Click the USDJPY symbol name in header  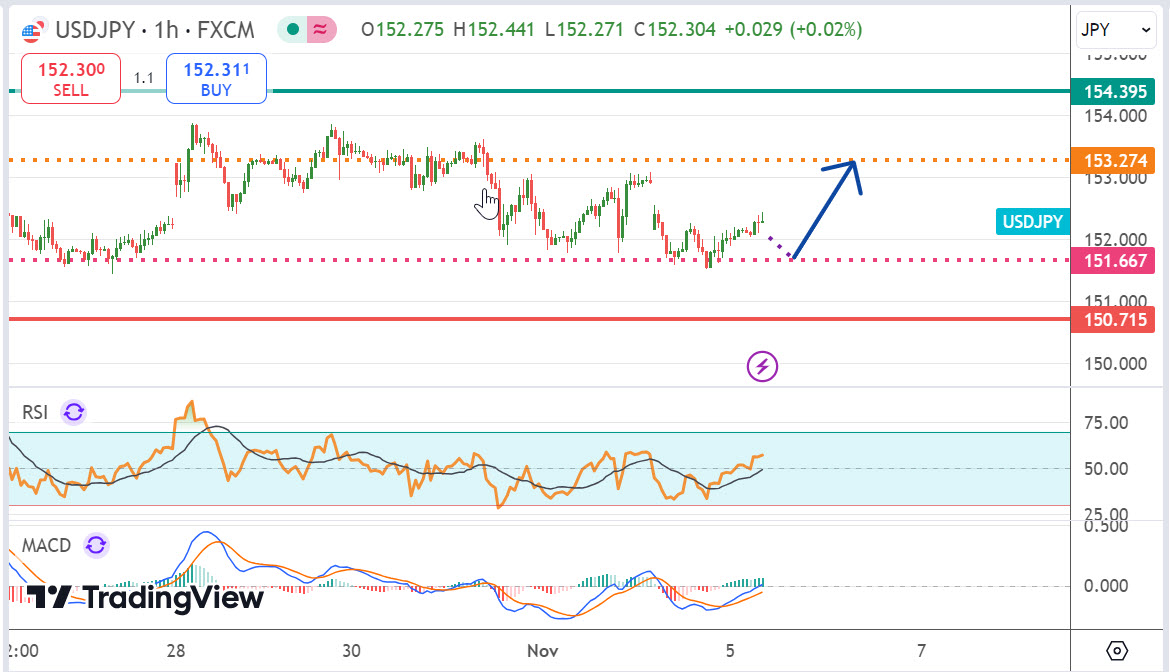click(95, 30)
